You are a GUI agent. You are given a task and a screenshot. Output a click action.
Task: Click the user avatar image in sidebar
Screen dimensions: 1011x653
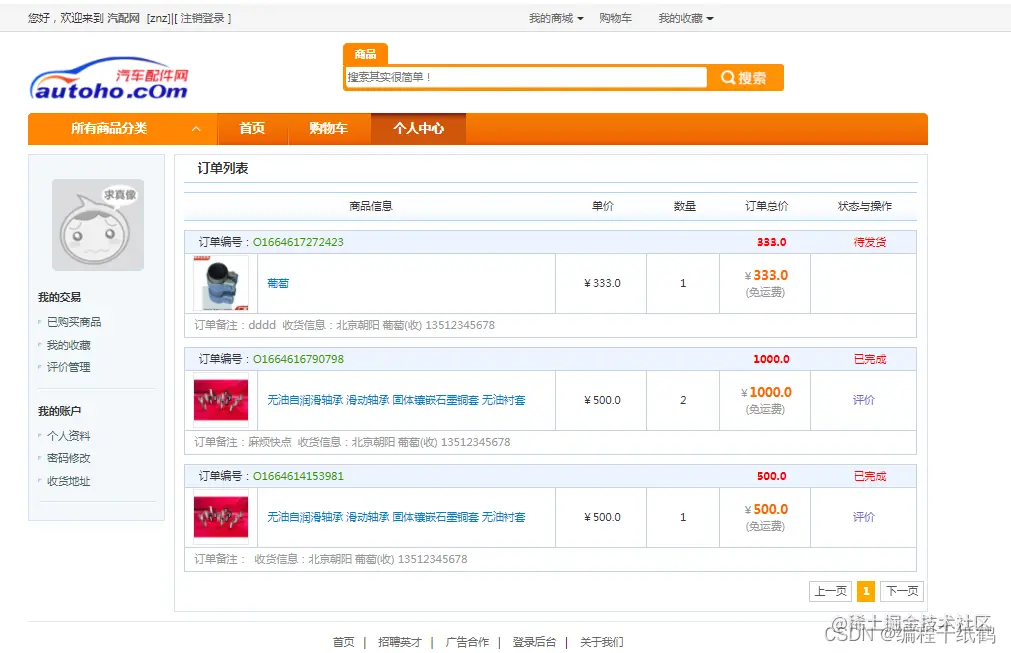pos(98,225)
